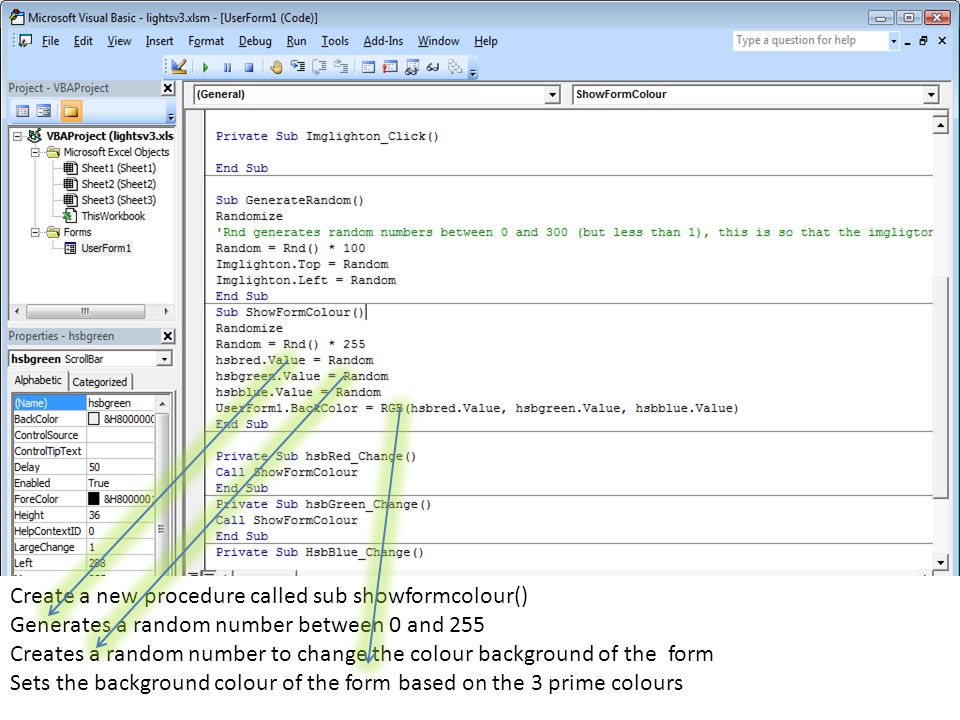Click the Enabled property value True
This screenshot has width=960, height=720.
(120, 483)
